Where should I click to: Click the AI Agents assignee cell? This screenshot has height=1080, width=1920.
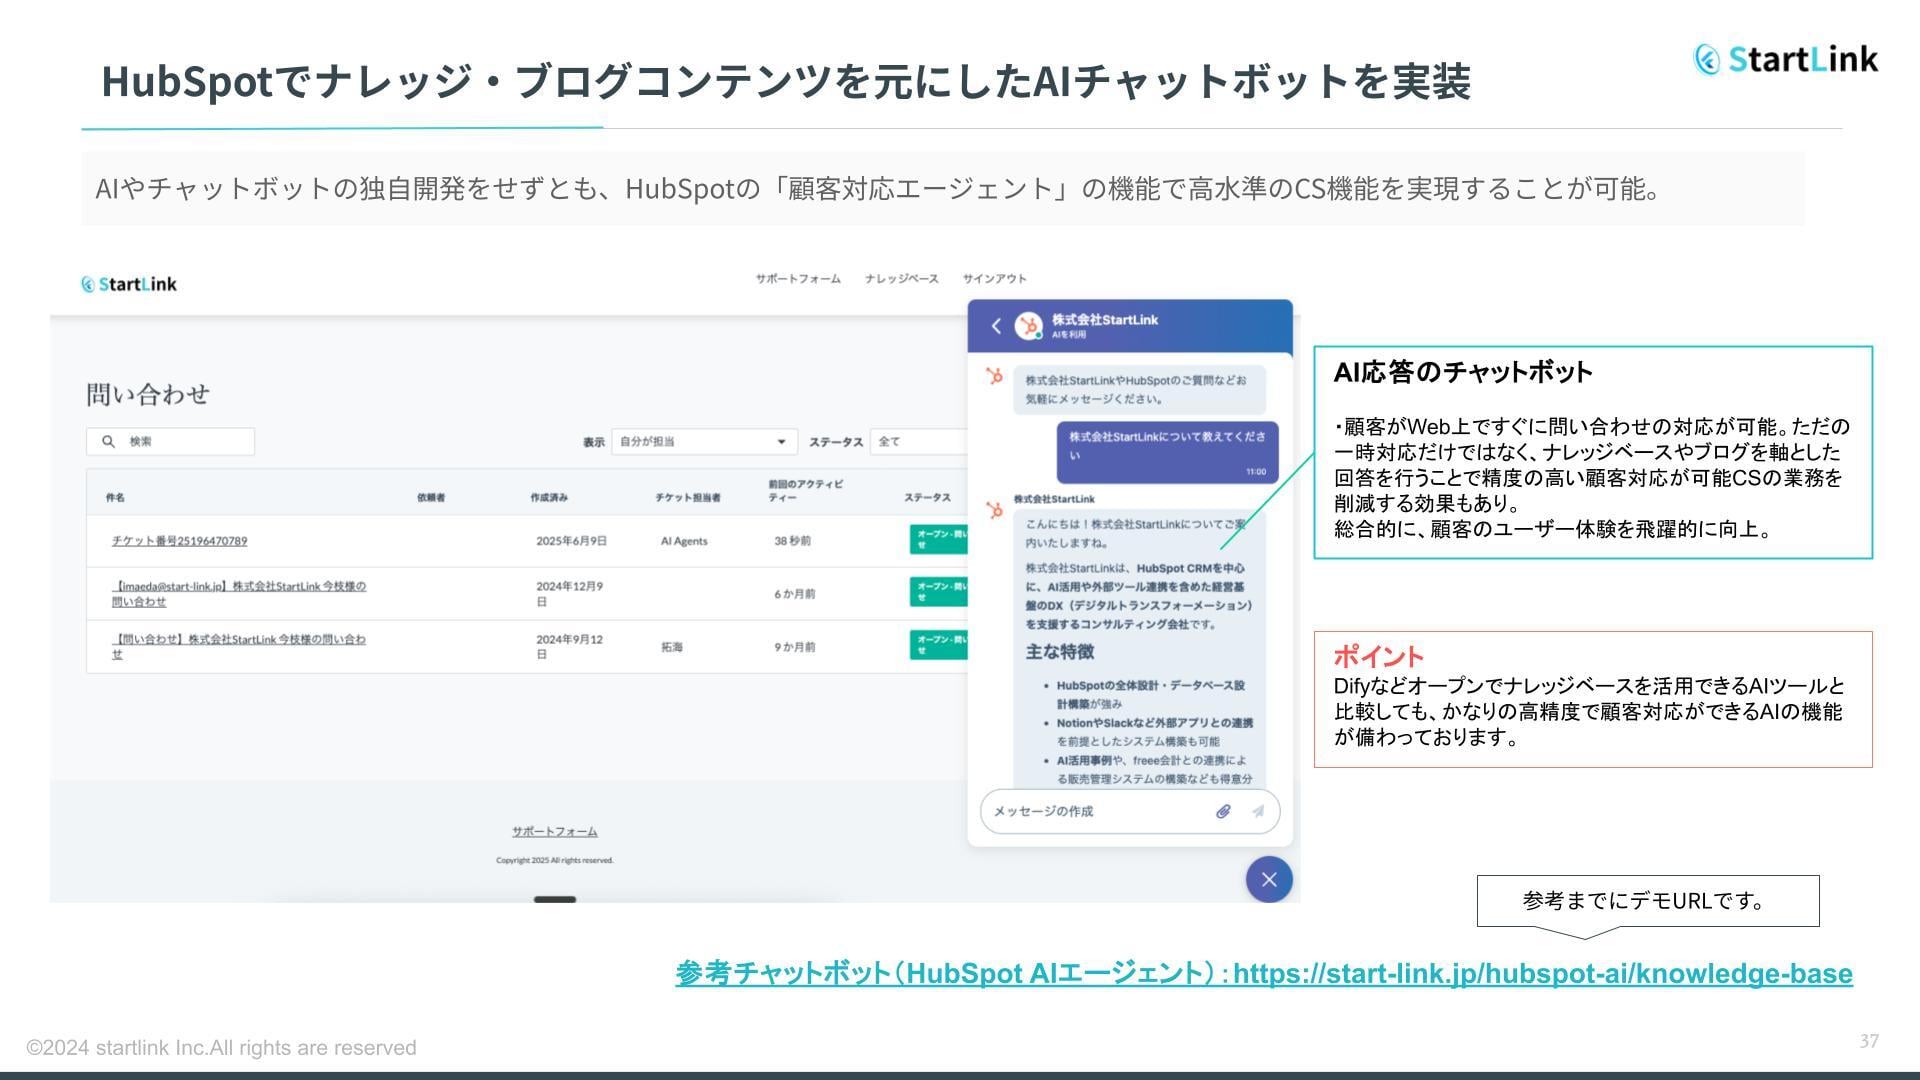coord(684,541)
